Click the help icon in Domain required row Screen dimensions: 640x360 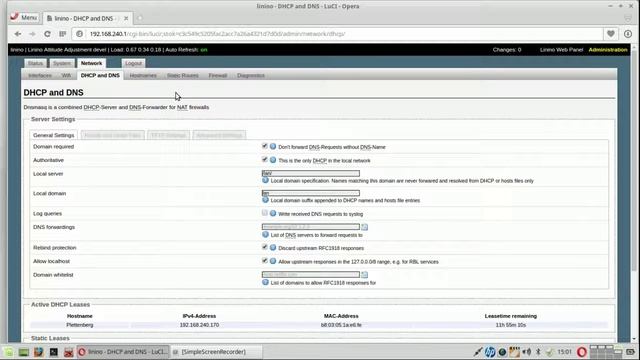pyautogui.click(x=273, y=147)
